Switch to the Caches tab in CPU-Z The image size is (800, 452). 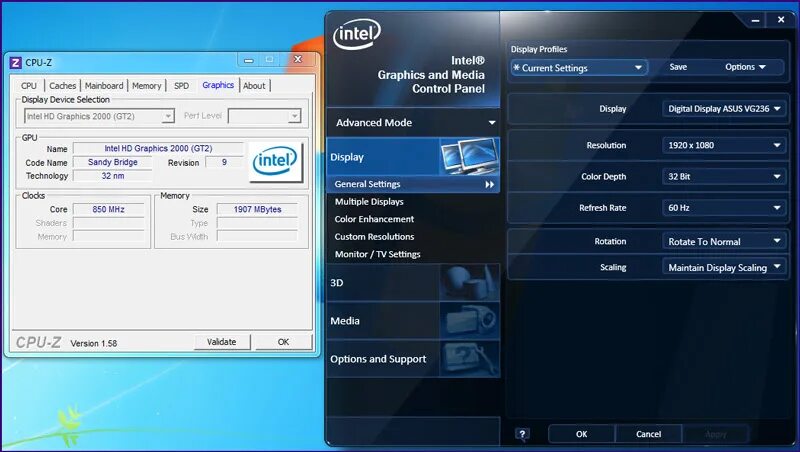tap(62, 86)
